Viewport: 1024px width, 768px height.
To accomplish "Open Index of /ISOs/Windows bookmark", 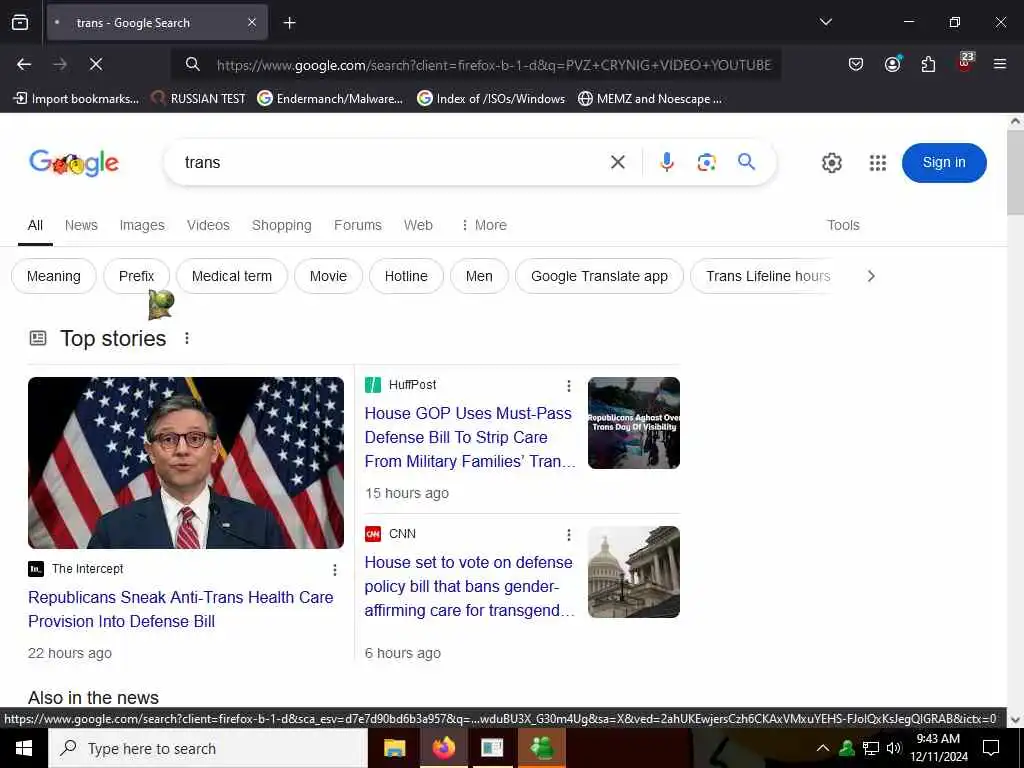I will coord(491,99).
